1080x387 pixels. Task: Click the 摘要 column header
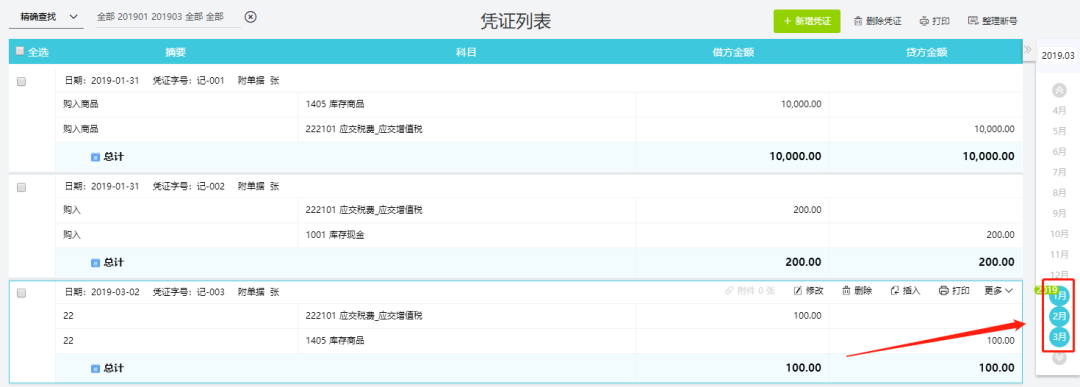tap(176, 52)
